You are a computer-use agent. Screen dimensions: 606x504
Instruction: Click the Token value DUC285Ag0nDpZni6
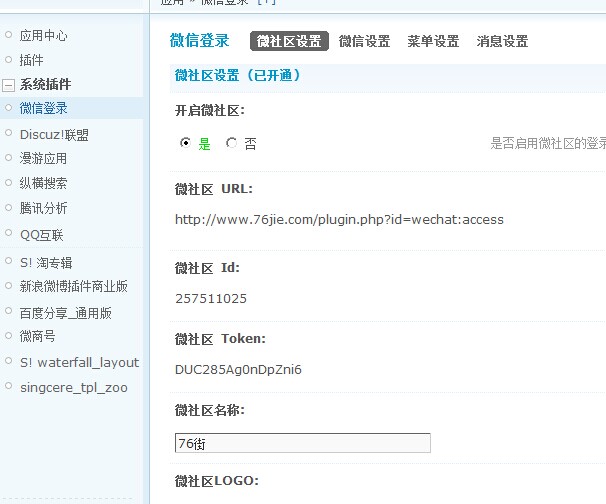click(x=238, y=369)
